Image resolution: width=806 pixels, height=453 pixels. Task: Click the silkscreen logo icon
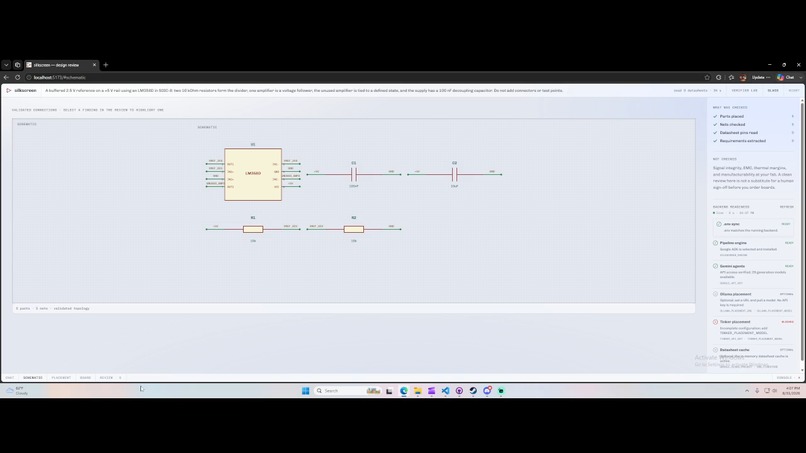[x=9, y=90]
